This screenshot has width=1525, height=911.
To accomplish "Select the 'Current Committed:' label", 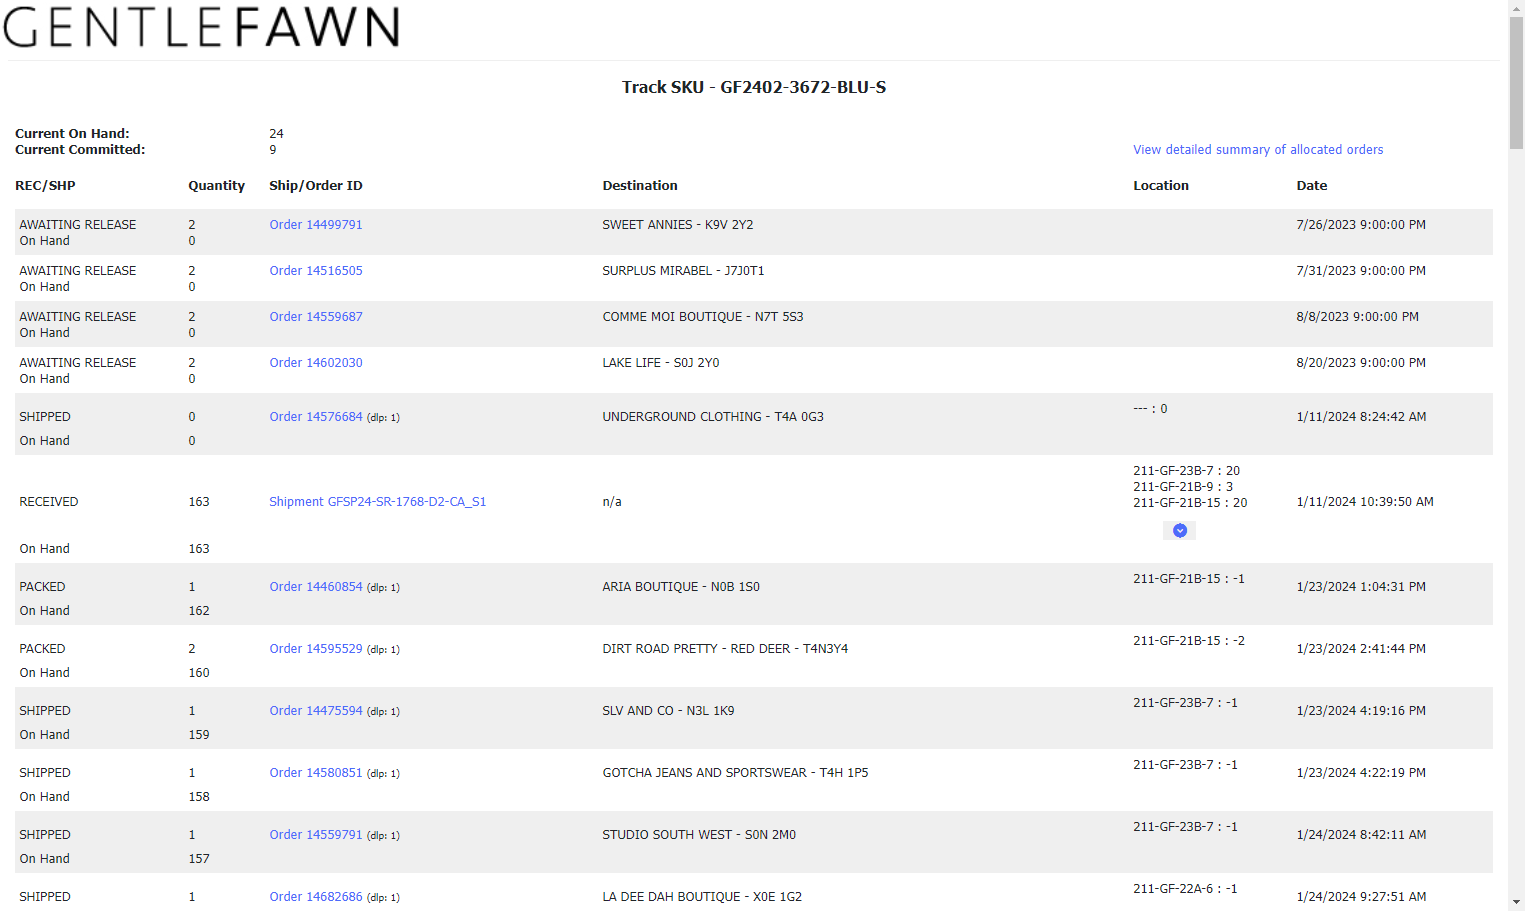I will [80, 150].
